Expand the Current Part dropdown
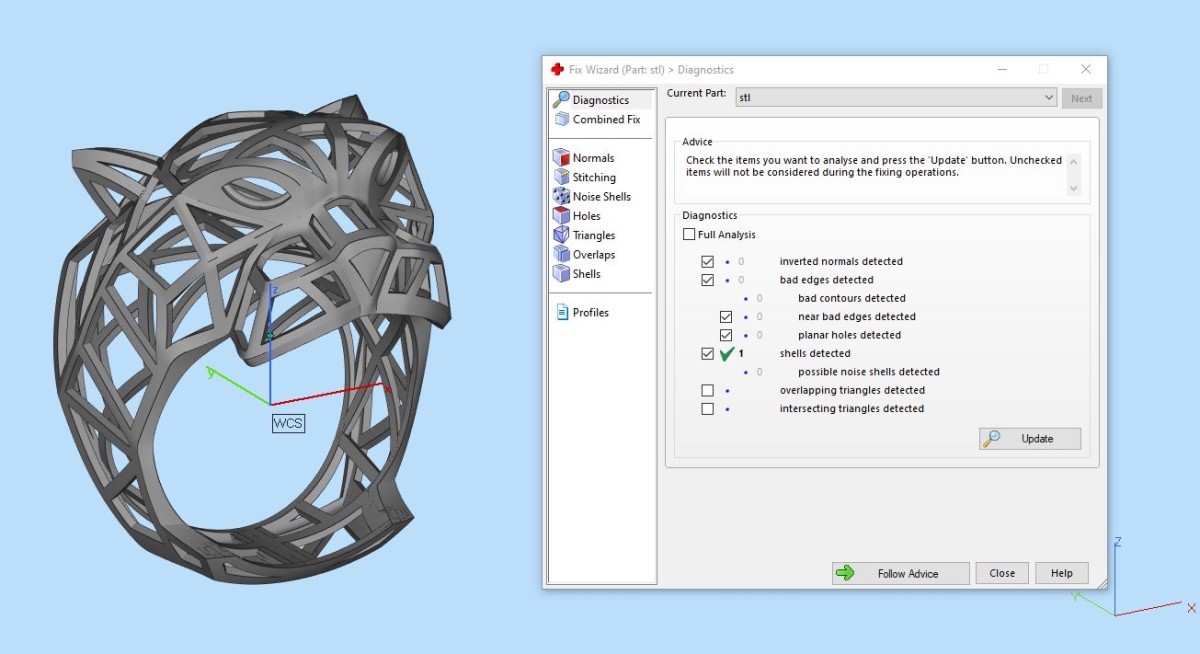This screenshot has width=1200, height=654. click(1048, 98)
